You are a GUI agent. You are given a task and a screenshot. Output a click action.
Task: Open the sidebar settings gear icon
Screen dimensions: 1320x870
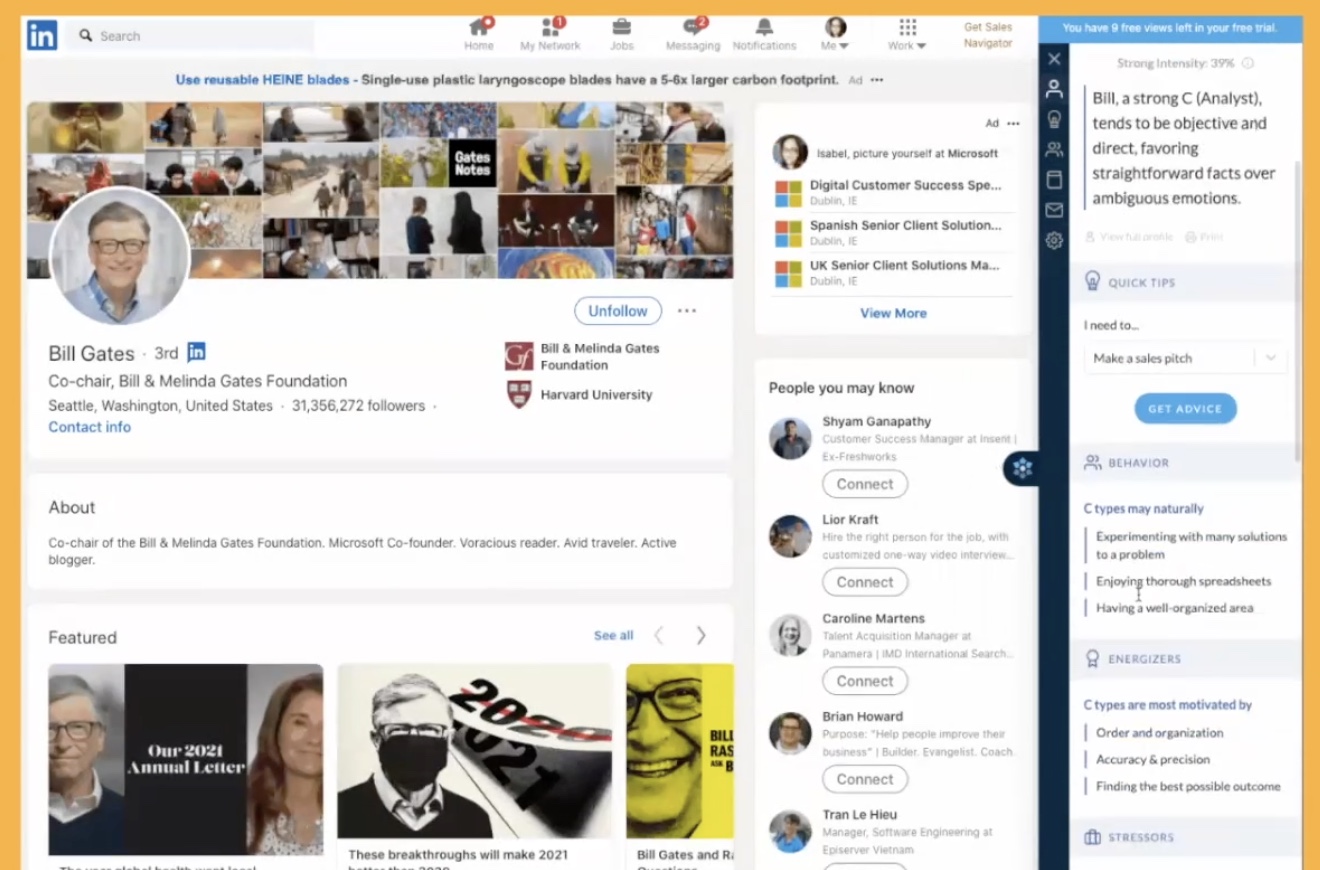[x=1054, y=241]
